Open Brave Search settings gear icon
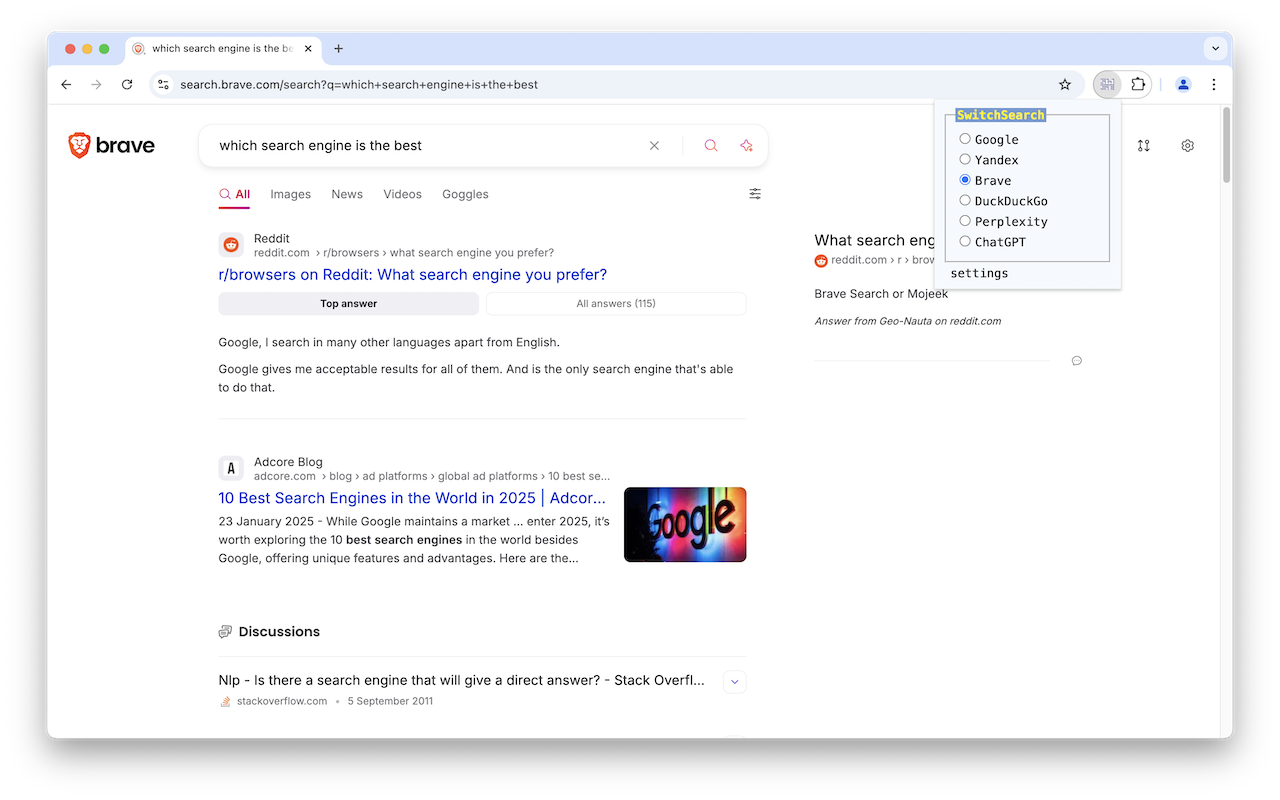Image resolution: width=1280 pixels, height=800 pixels. coord(1187,145)
